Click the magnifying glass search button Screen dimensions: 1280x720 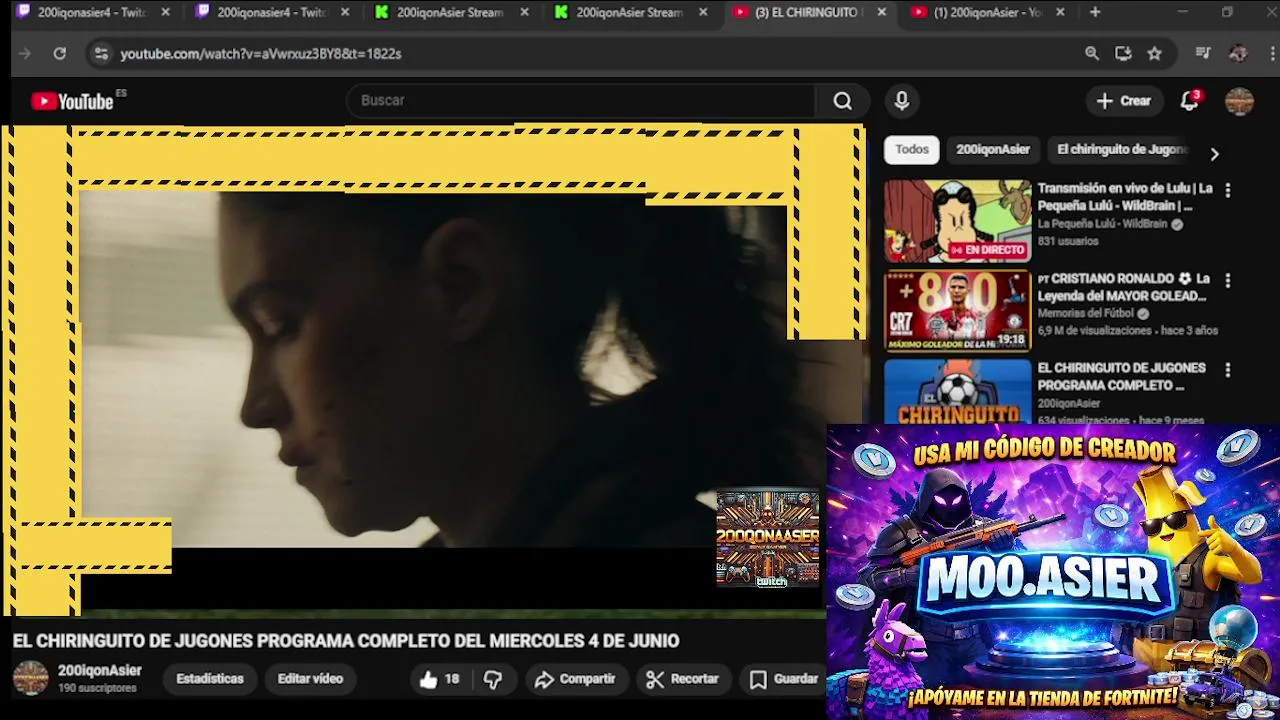tap(842, 101)
